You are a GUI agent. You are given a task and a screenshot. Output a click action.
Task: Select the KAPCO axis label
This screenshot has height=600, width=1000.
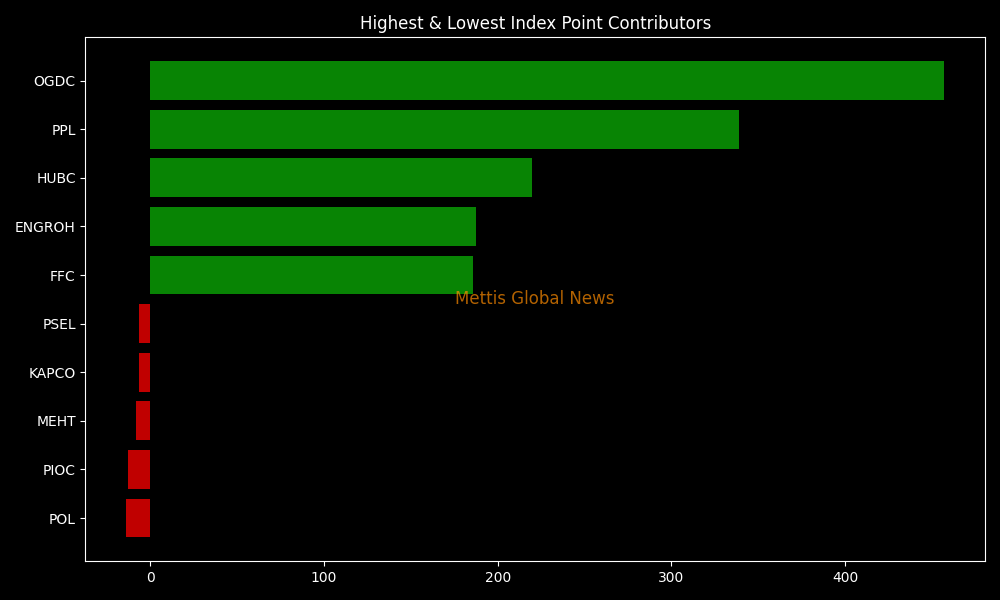coord(52,374)
